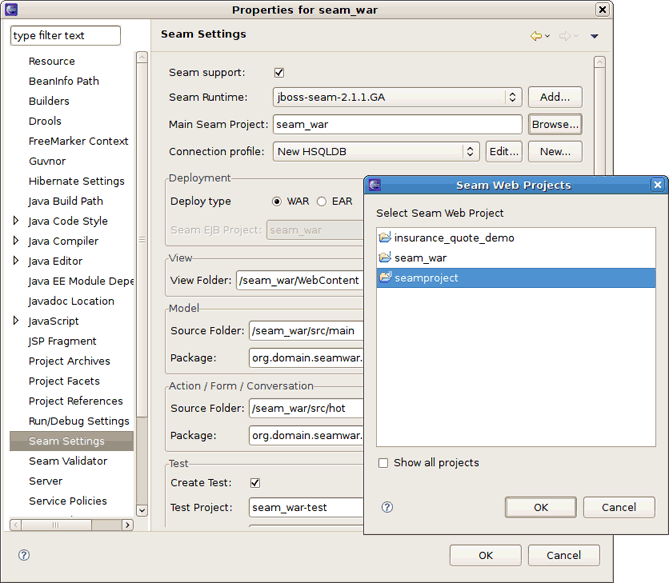Click the type filter text field
This screenshot has width=669, height=583.
[x=65, y=36]
